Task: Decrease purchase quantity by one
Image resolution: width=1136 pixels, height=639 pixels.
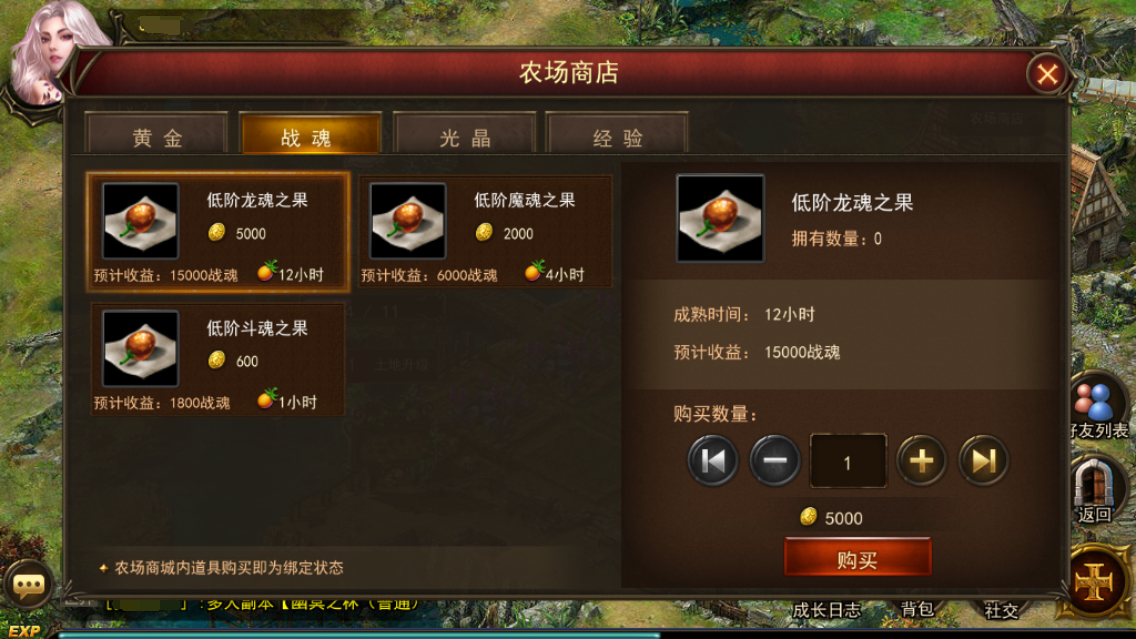Action: click(774, 460)
